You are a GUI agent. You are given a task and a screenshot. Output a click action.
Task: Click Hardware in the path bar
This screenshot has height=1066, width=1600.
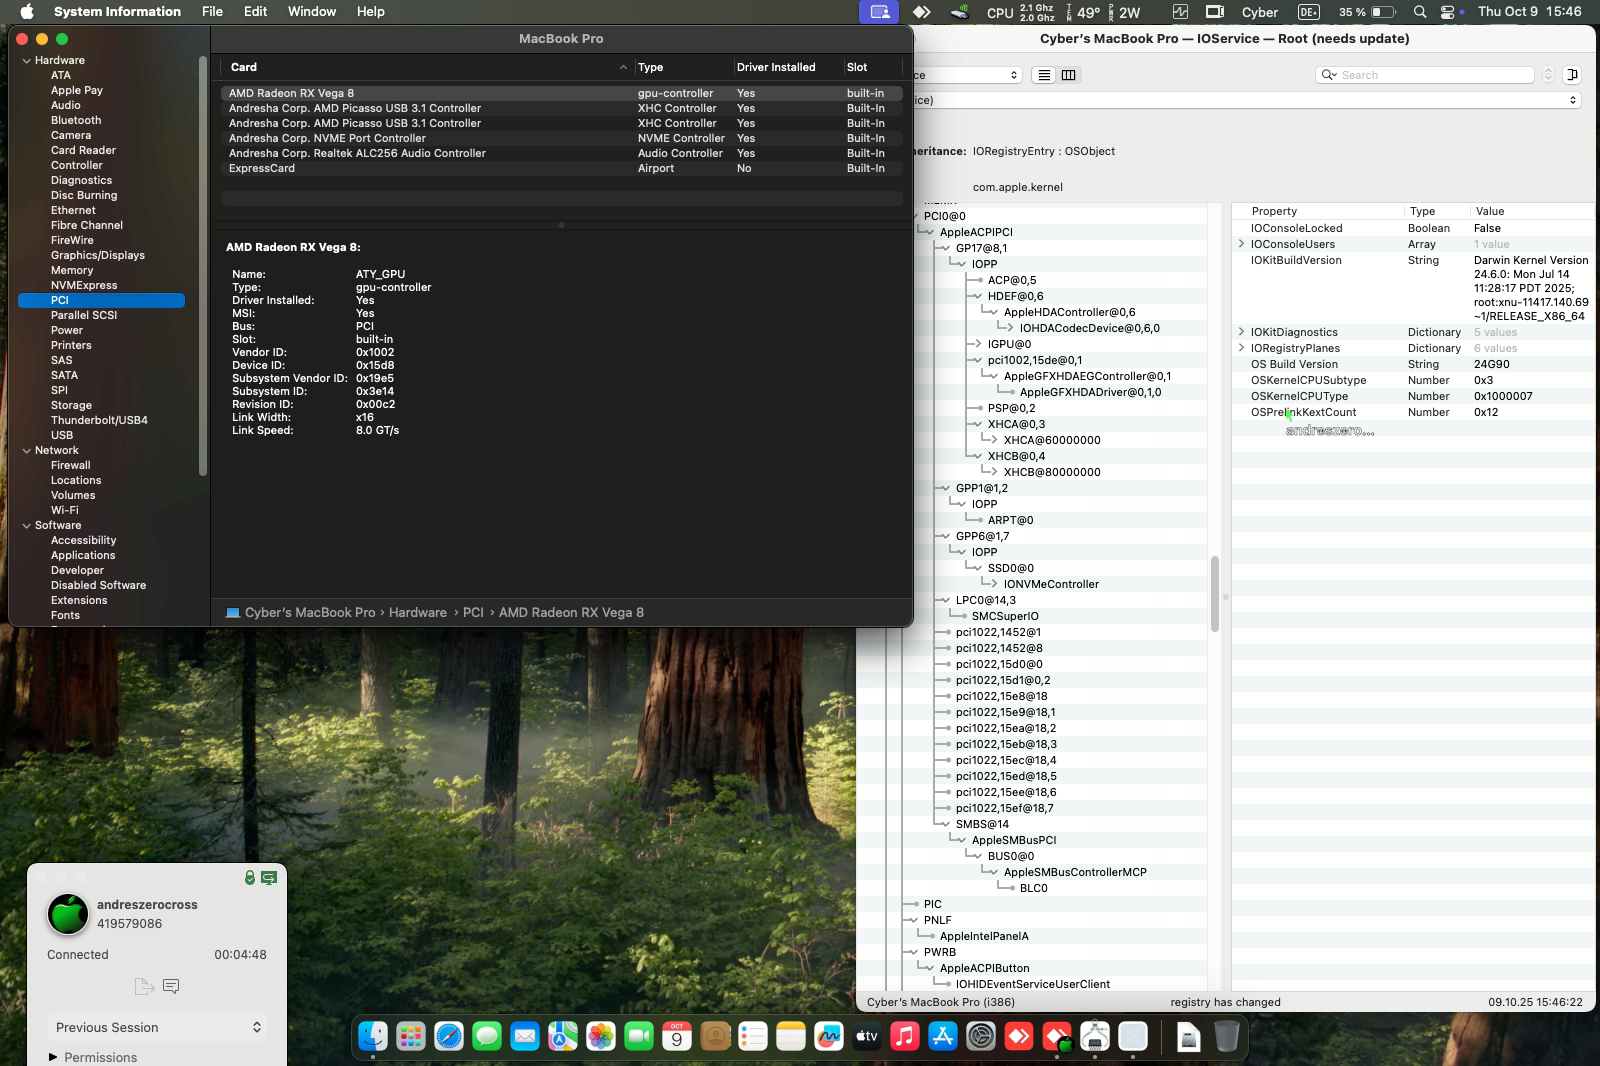tap(418, 612)
